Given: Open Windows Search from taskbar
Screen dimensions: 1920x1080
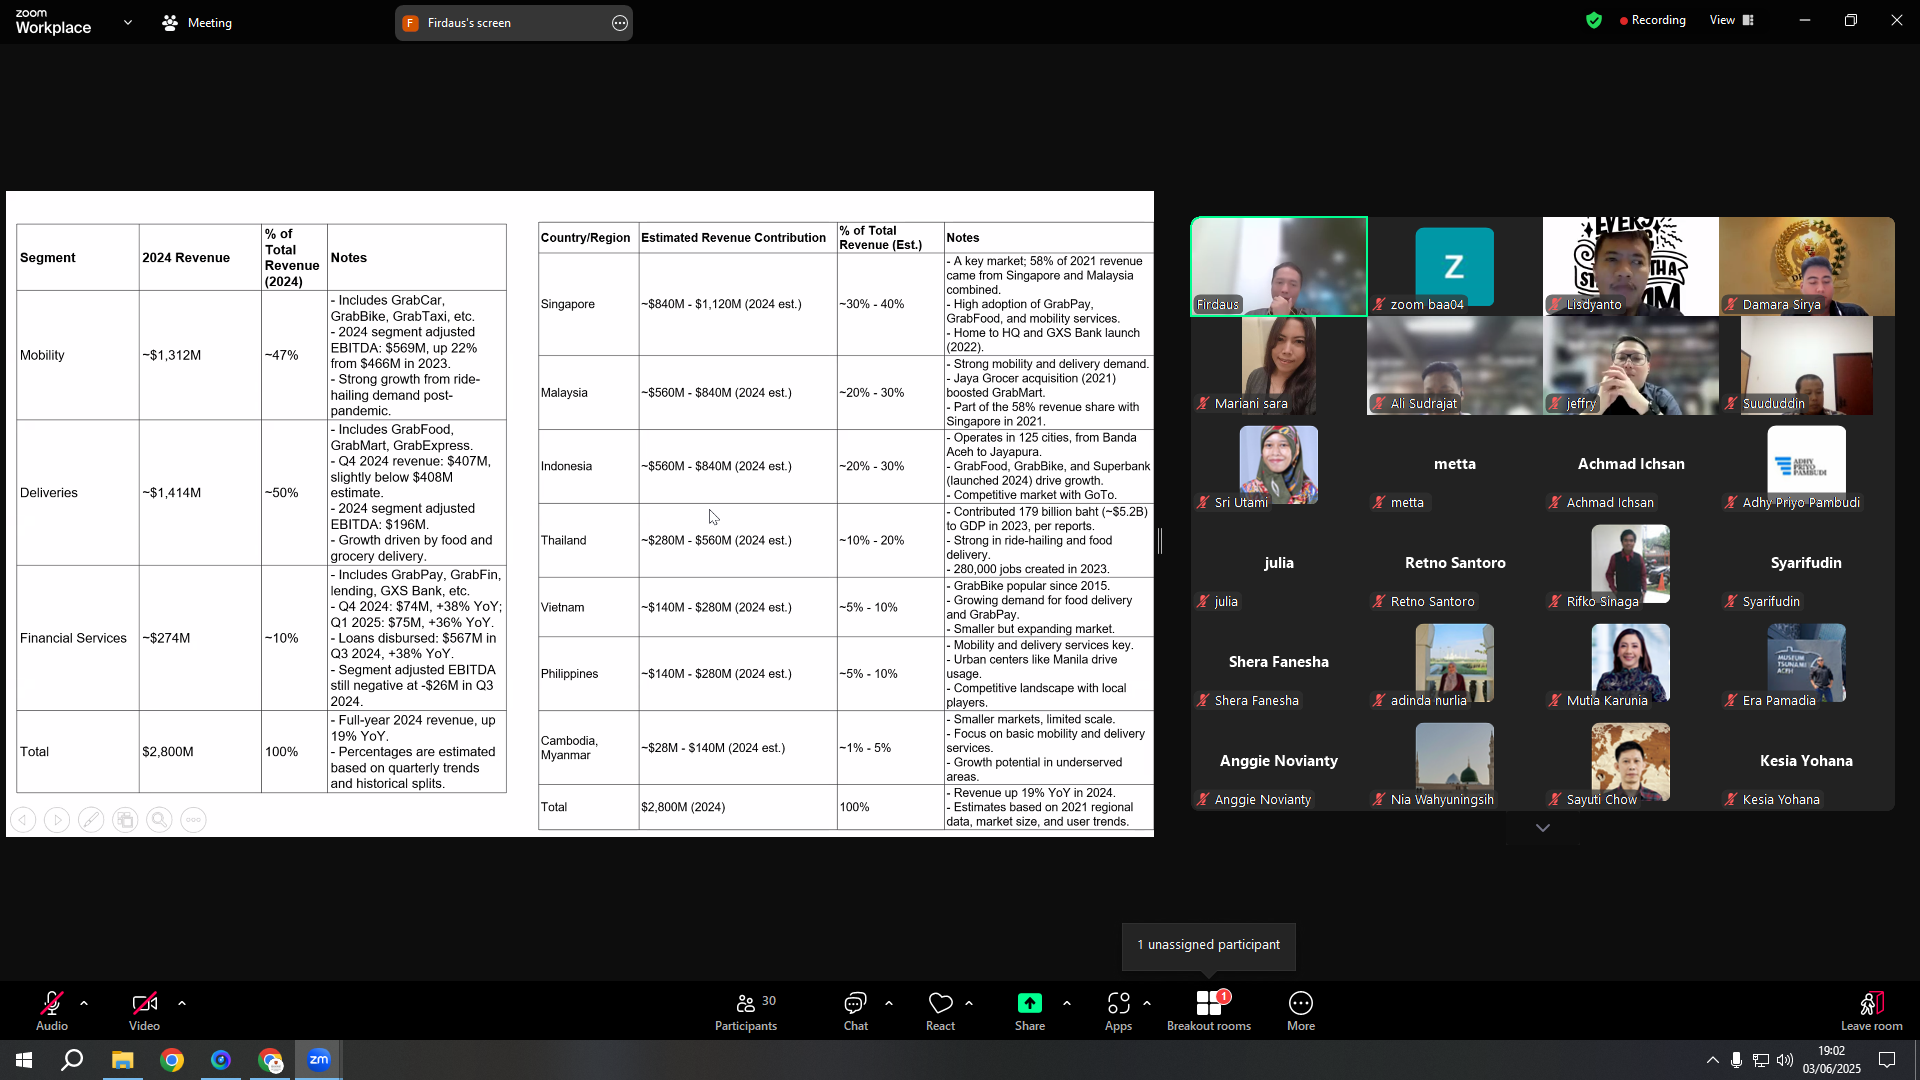Looking at the screenshot, I should [72, 1060].
